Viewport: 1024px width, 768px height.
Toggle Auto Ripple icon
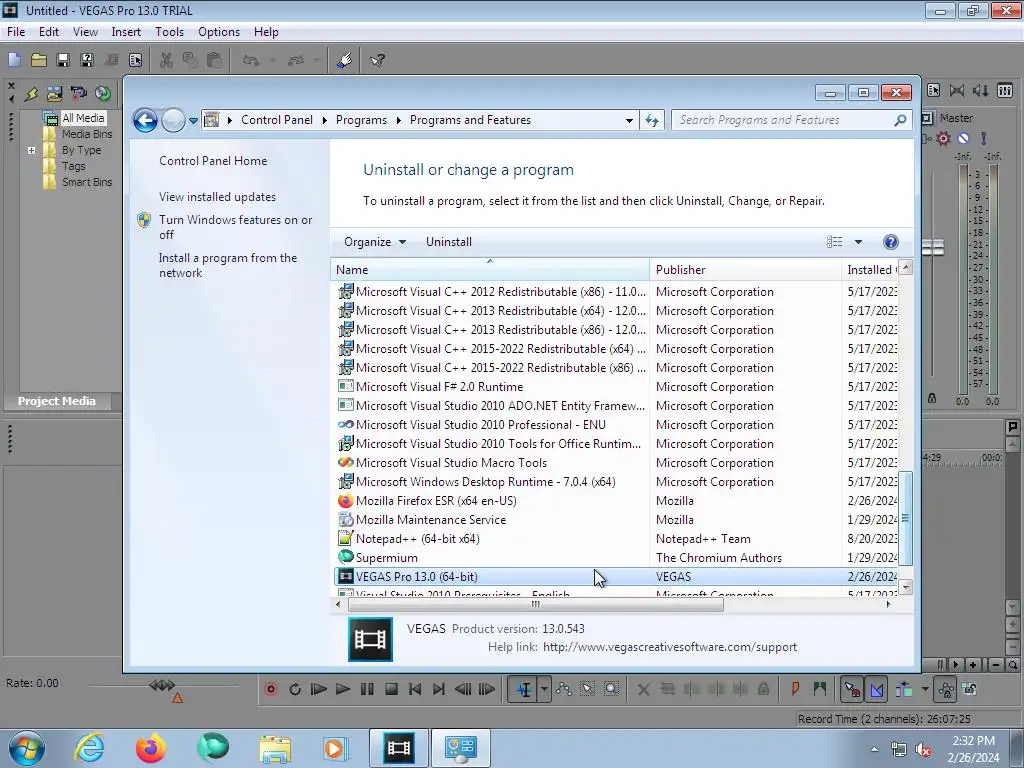(x=904, y=689)
